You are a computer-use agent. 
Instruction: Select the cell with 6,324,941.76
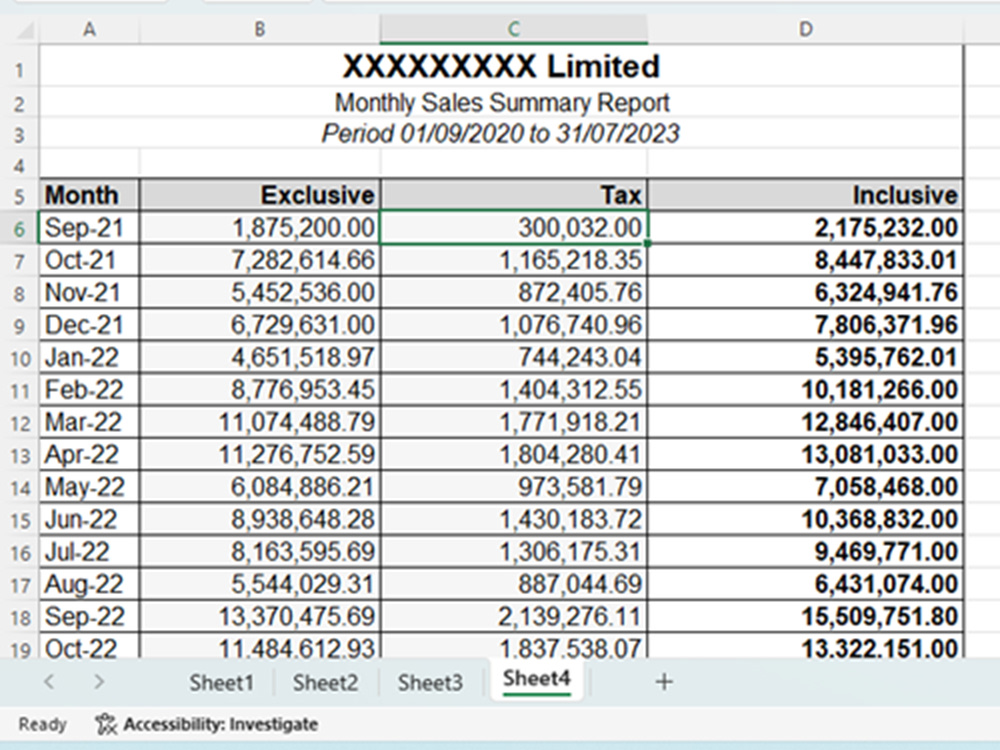[805, 293]
